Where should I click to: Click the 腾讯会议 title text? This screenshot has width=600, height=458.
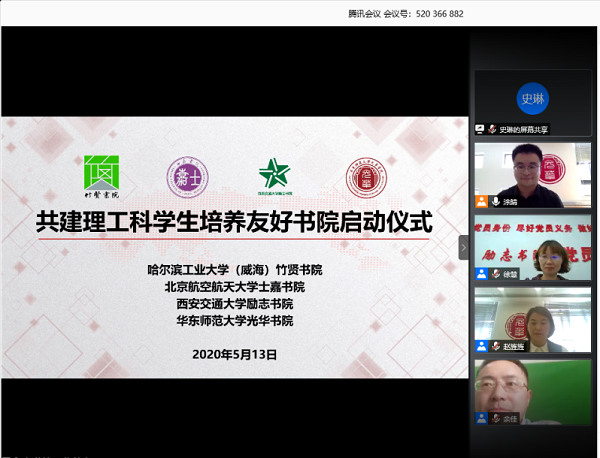click(364, 14)
